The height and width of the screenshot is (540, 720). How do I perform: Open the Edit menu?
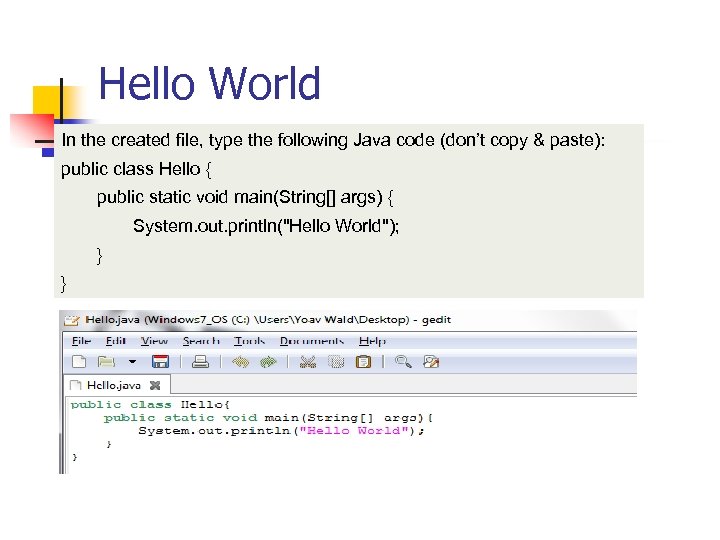[x=115, y=341]
